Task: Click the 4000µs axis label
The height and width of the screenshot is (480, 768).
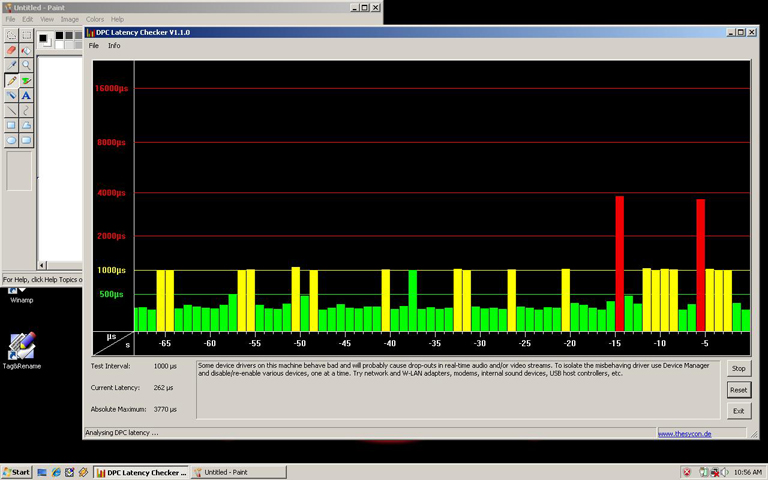Action: pyautogui.click(x=112, y=192)
